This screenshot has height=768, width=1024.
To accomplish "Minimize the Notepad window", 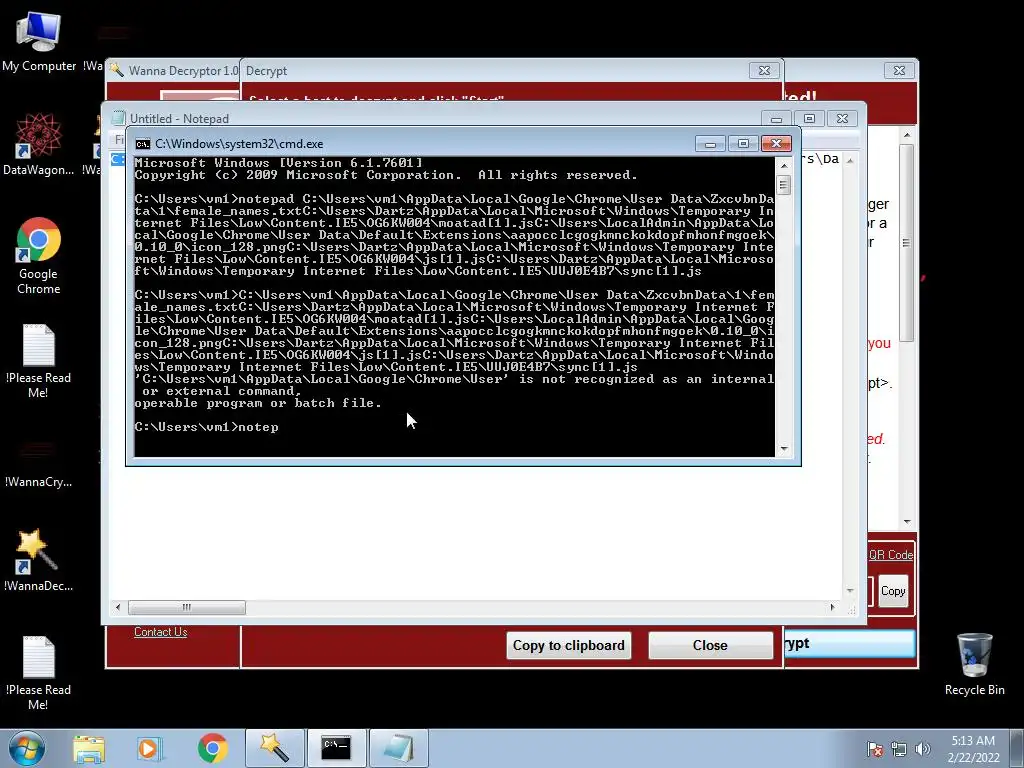I will 776,119.
